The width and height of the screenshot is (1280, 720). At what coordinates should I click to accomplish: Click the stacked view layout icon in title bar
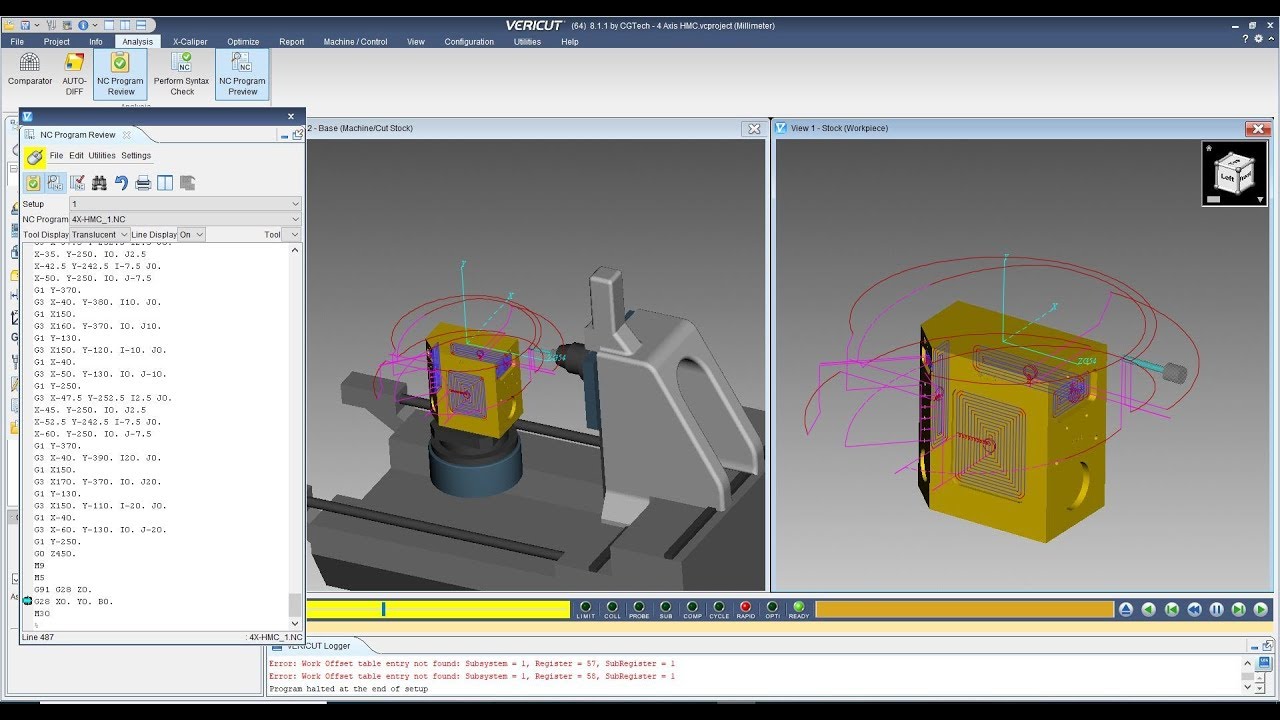(x=141, y=25)
